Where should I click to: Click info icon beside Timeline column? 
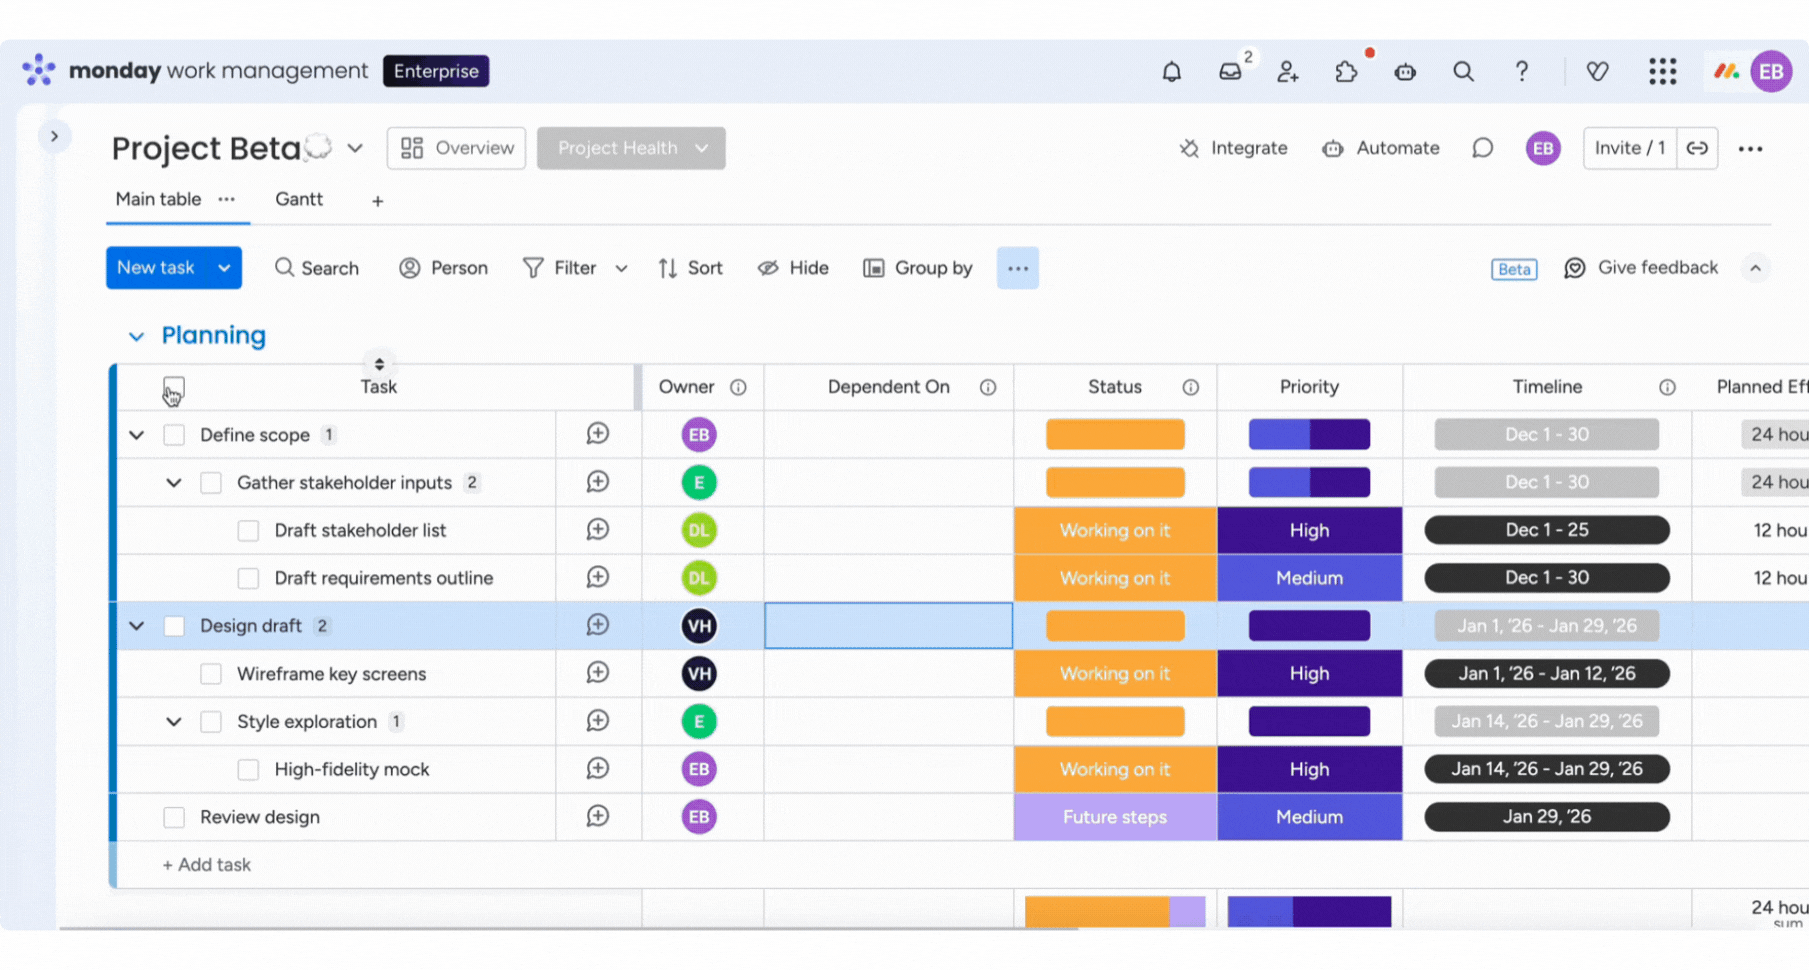(x=1667, y=387)
